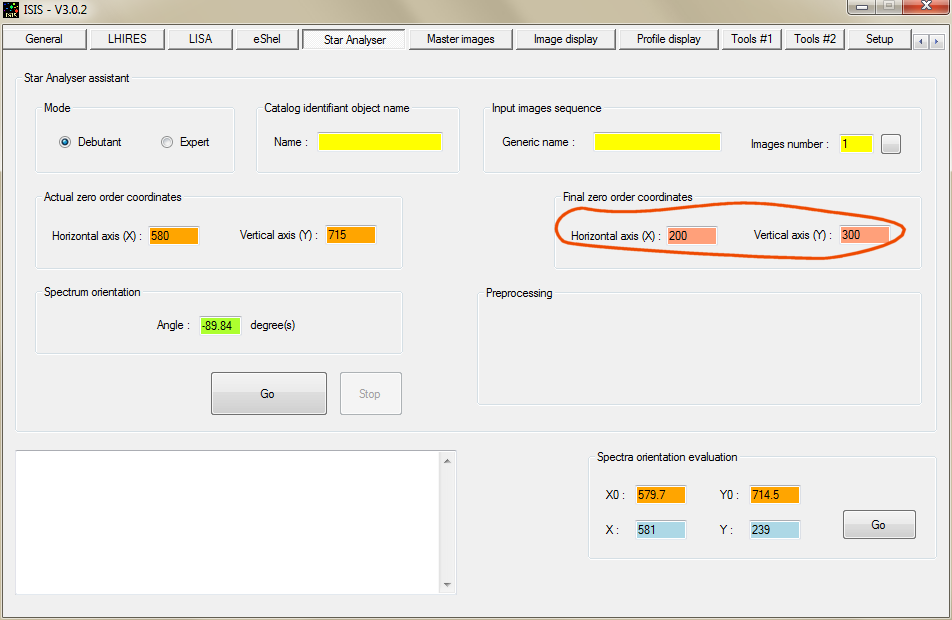The height and width of the screenshot is (620, 952).
Task: Click the log box scroll down arrow
Action: click(x=447, y=585)
